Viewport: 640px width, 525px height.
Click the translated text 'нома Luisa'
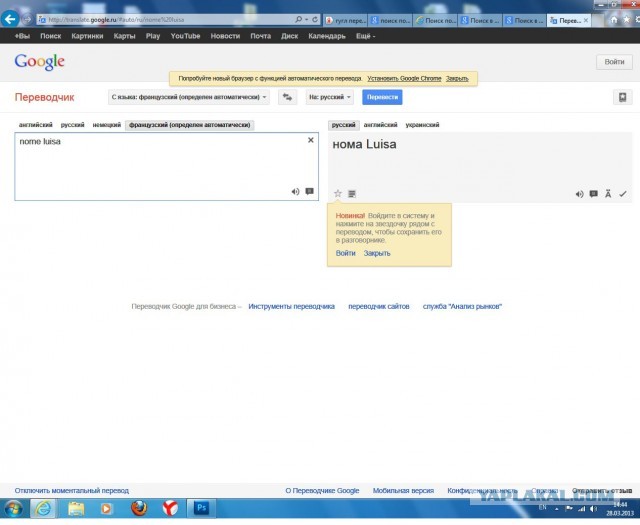click(364, 144)
